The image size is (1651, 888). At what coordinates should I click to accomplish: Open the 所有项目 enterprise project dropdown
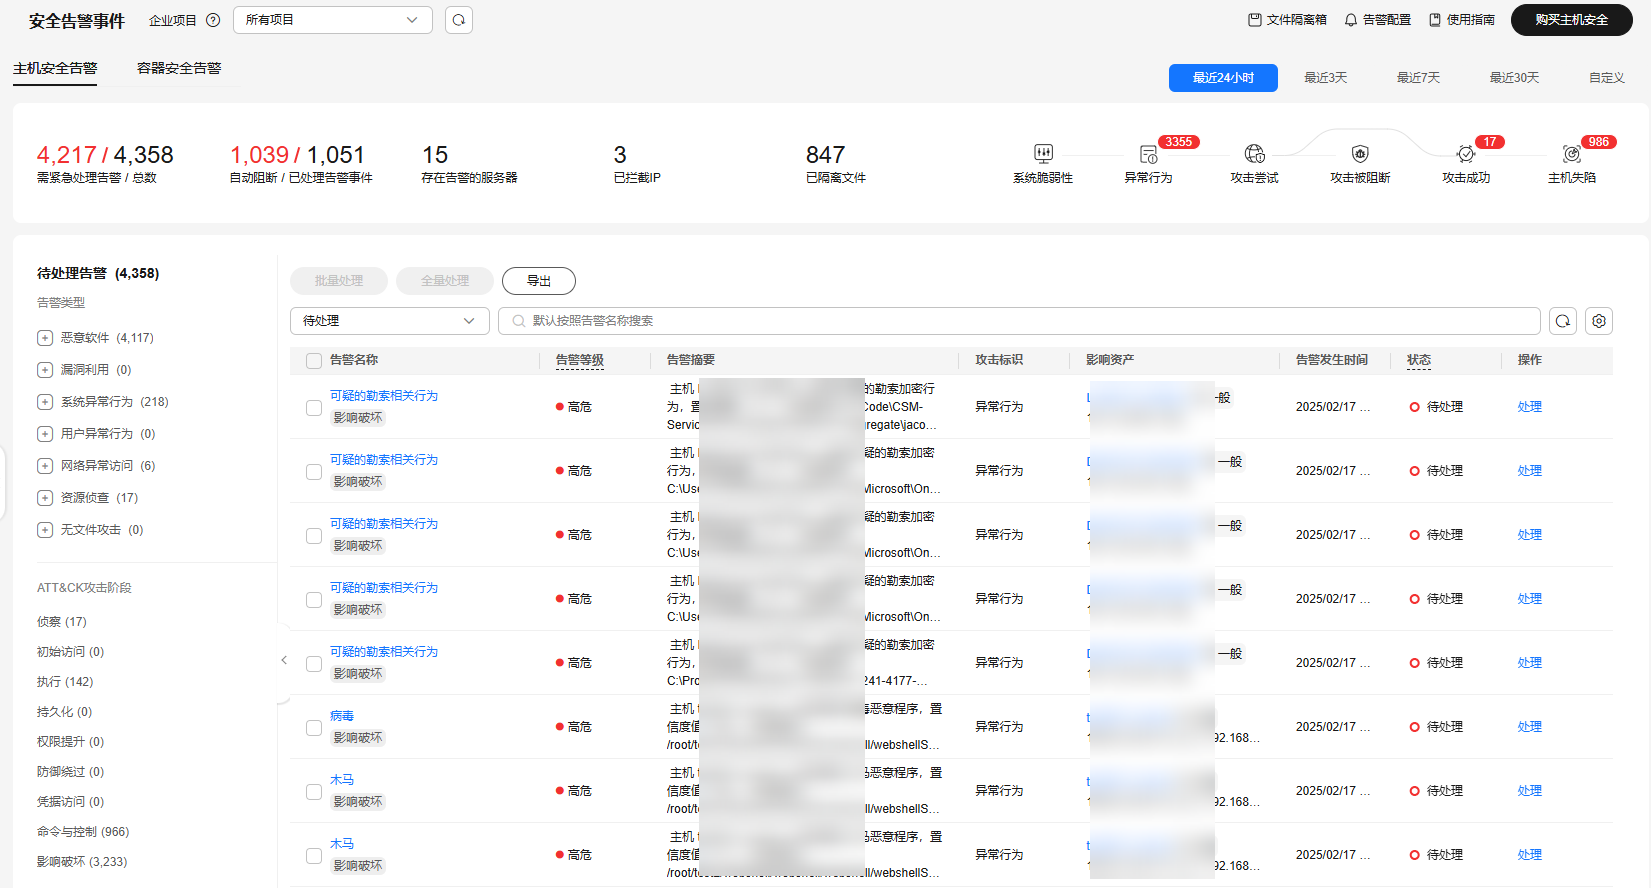click(333, 20)
